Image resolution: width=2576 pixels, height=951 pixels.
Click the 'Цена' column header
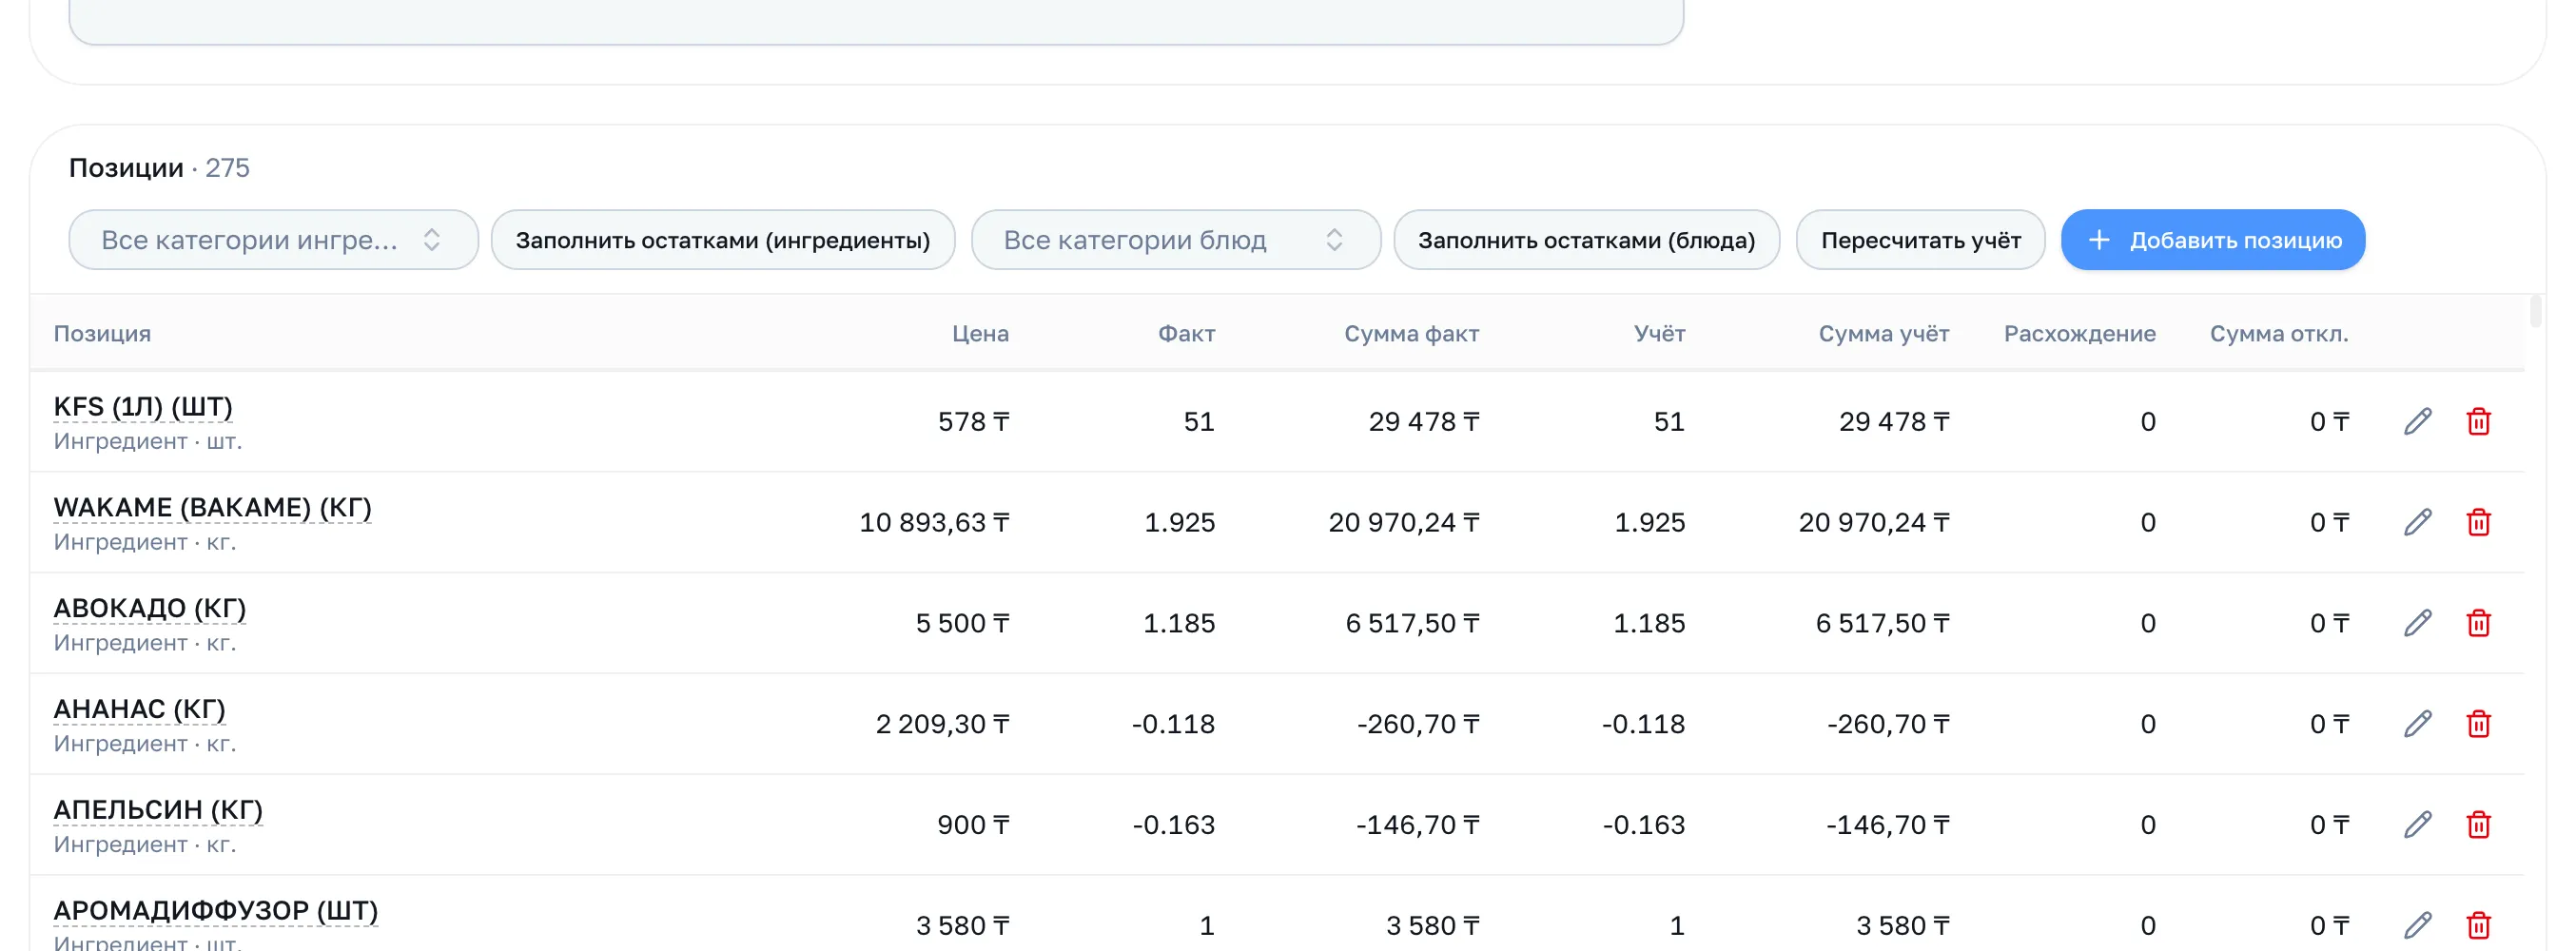click(x=980, y=334)
